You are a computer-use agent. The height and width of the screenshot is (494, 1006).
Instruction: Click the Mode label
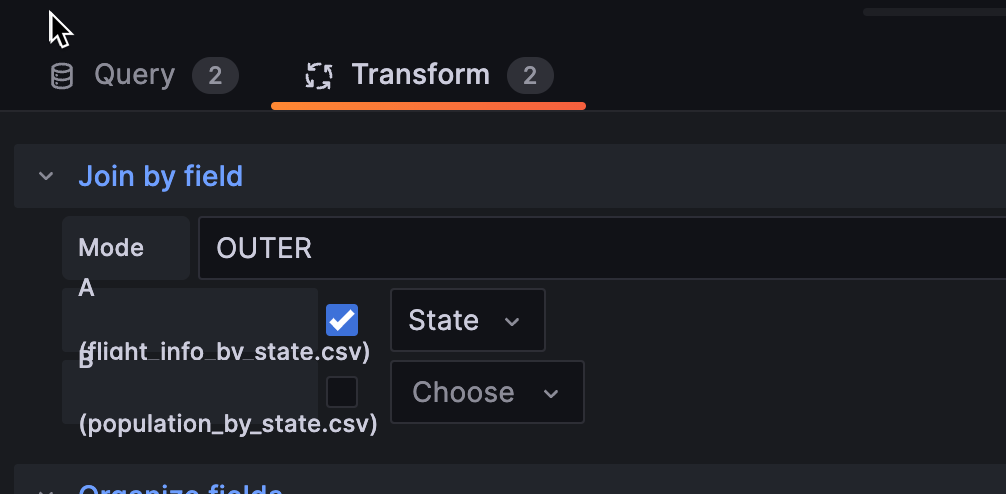pos(111,248)
